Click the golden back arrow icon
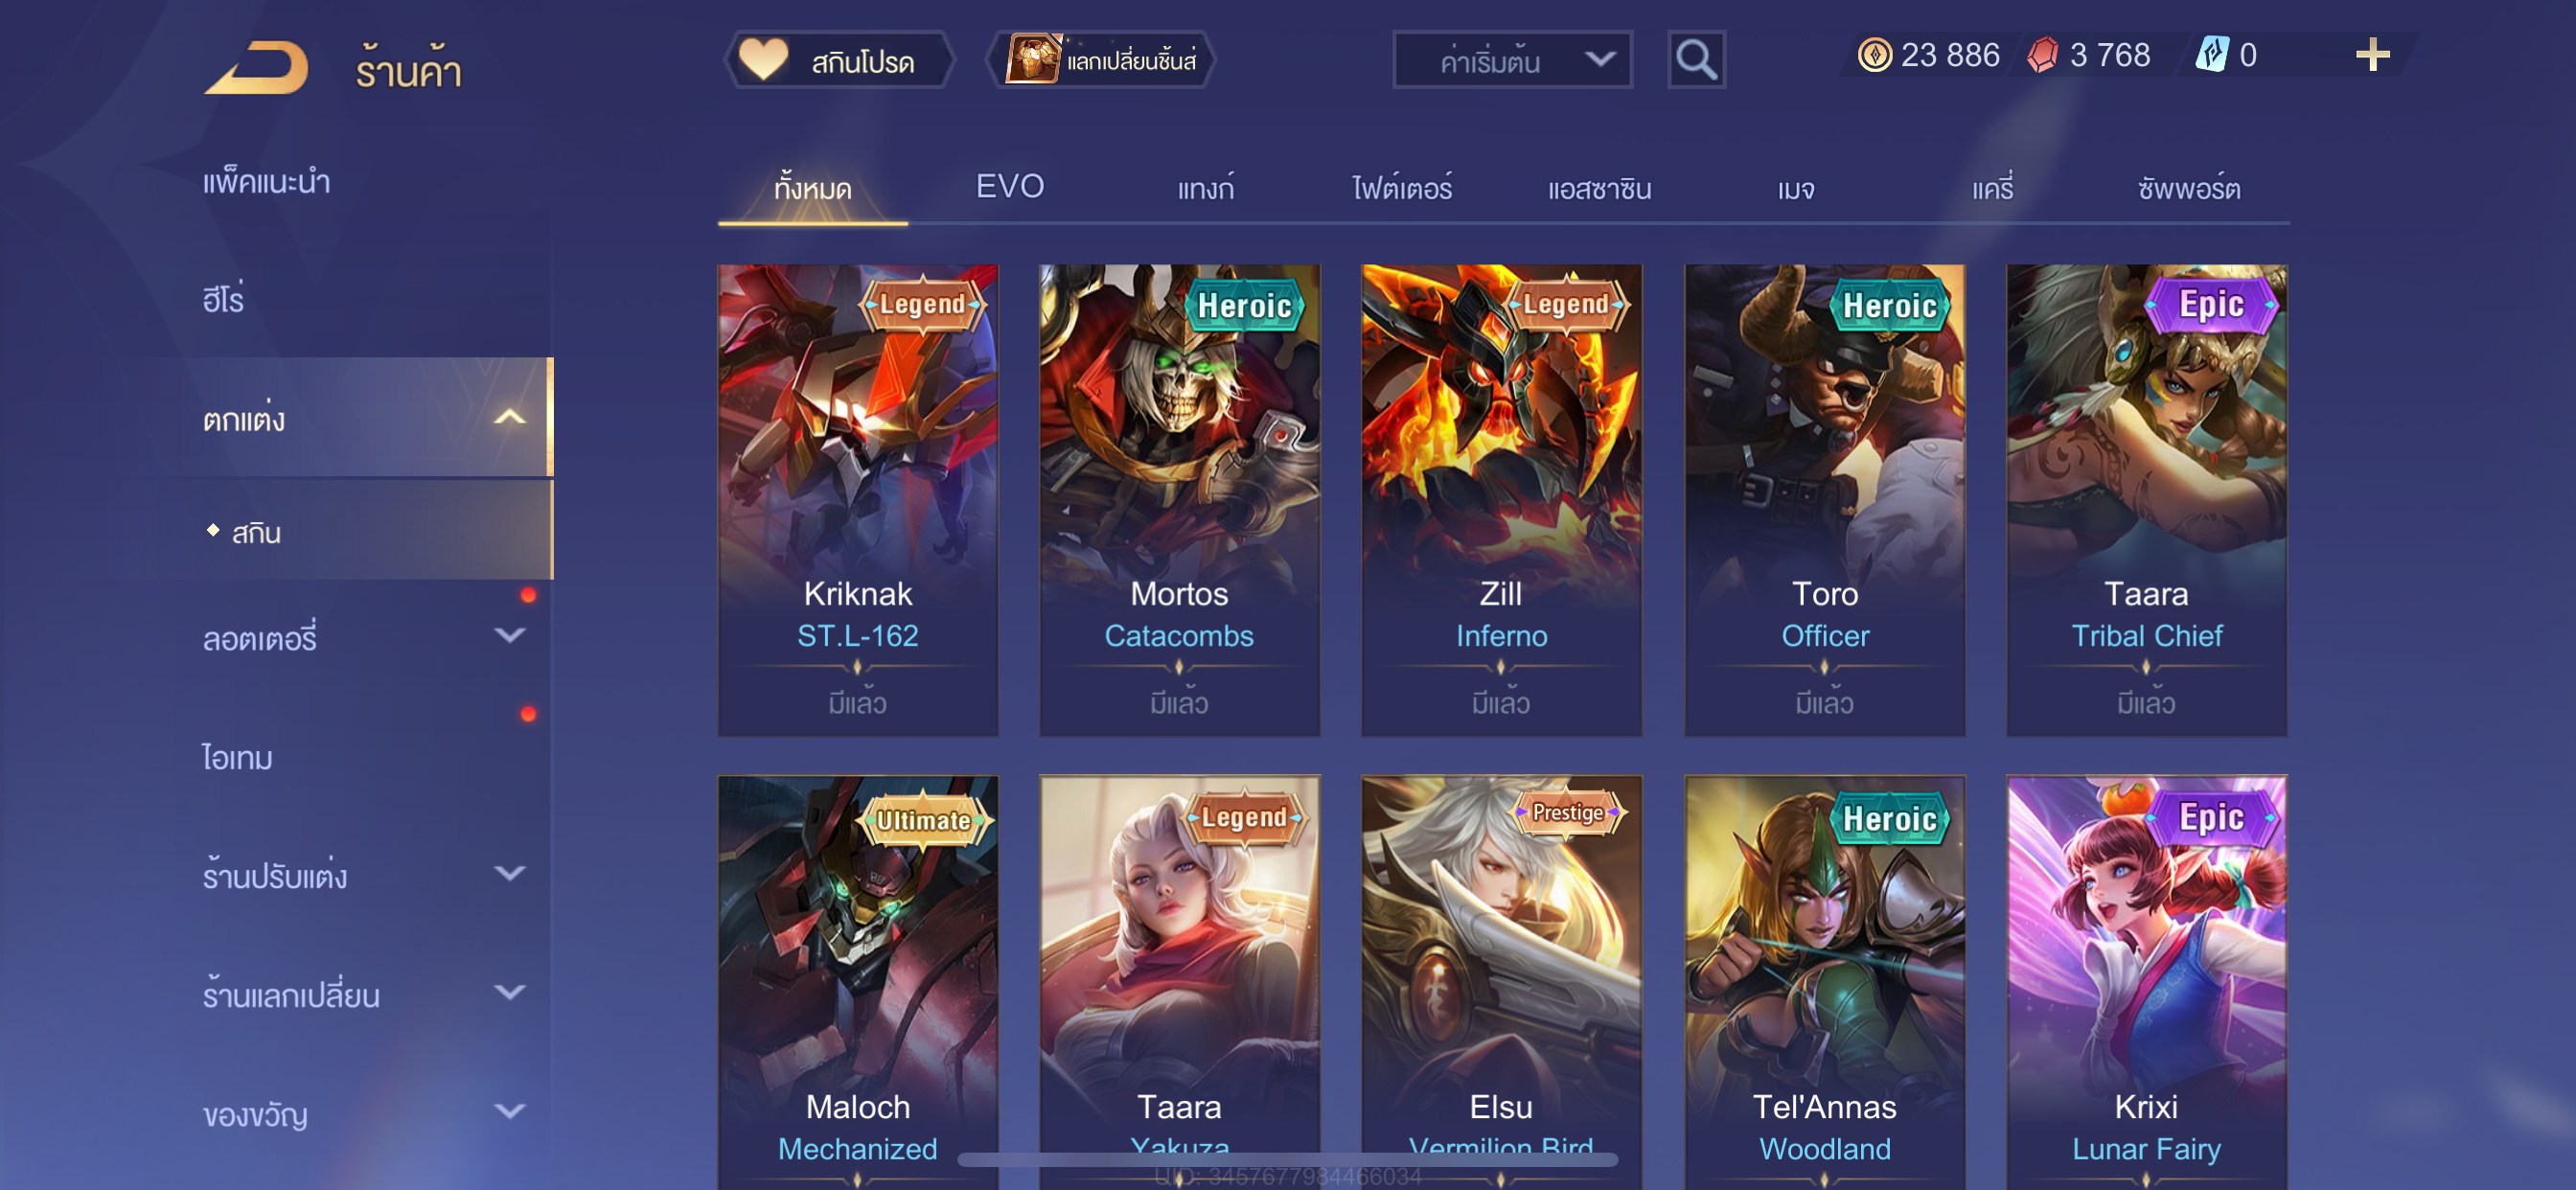 pyautogui.click(x=256, y=67)
